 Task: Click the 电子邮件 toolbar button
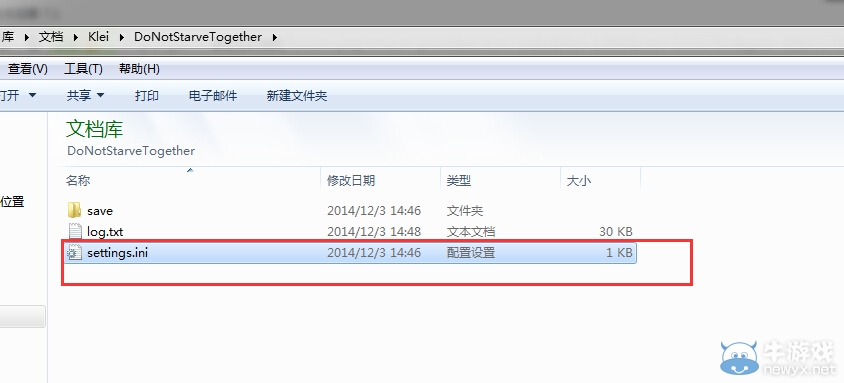[x=213, y=96]
